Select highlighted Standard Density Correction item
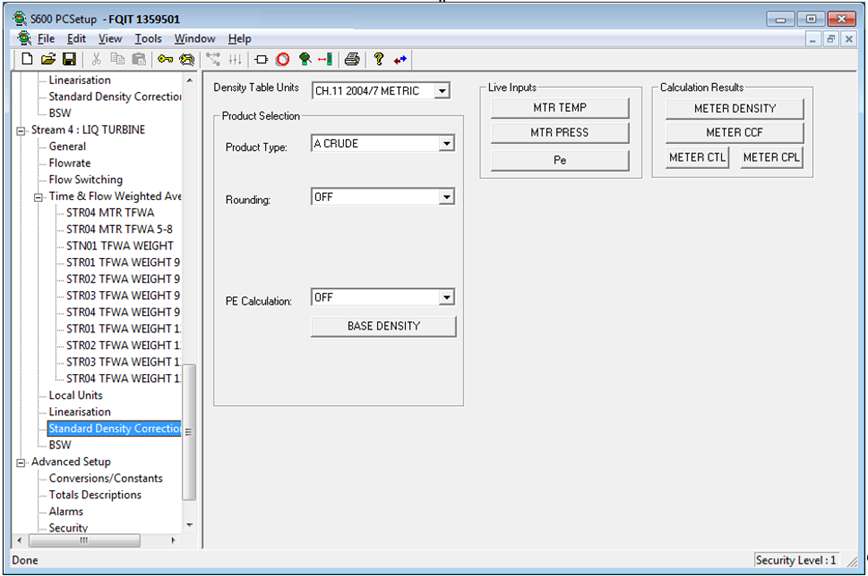This screenshot has height=576, width=868. click(x=114, y=428)
